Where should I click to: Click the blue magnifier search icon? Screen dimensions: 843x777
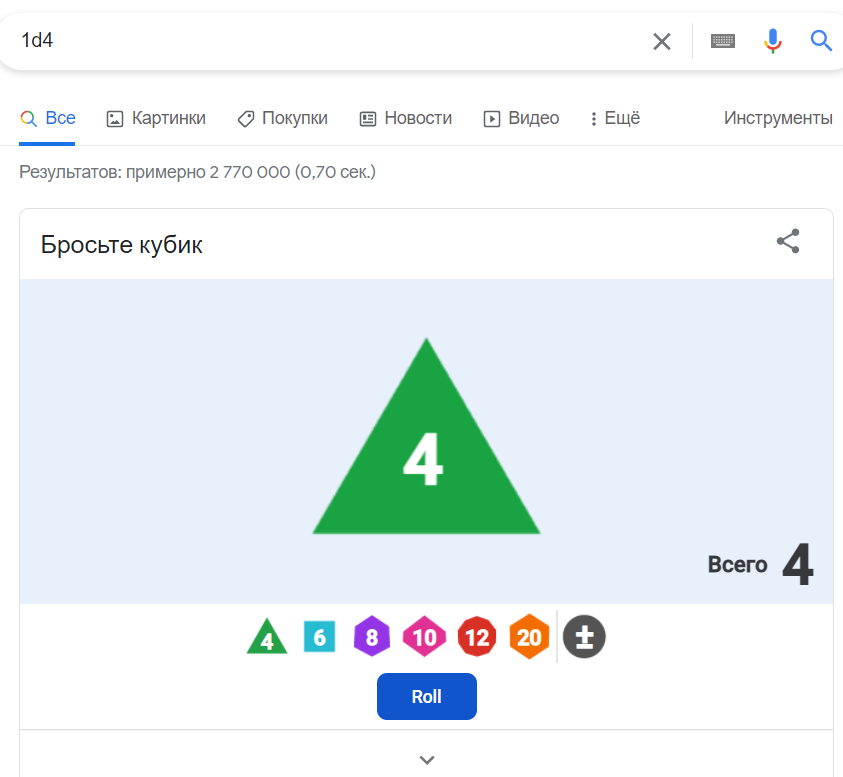(x=820, y=40)
